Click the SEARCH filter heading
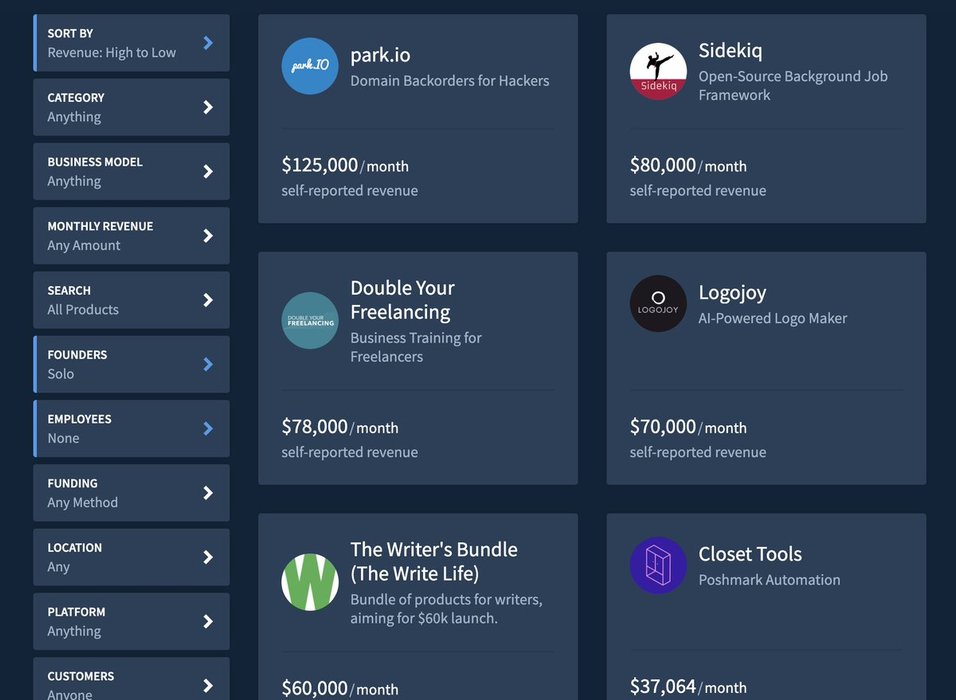Viewport: 956px width, 700px height. click(x=69, y=290)
